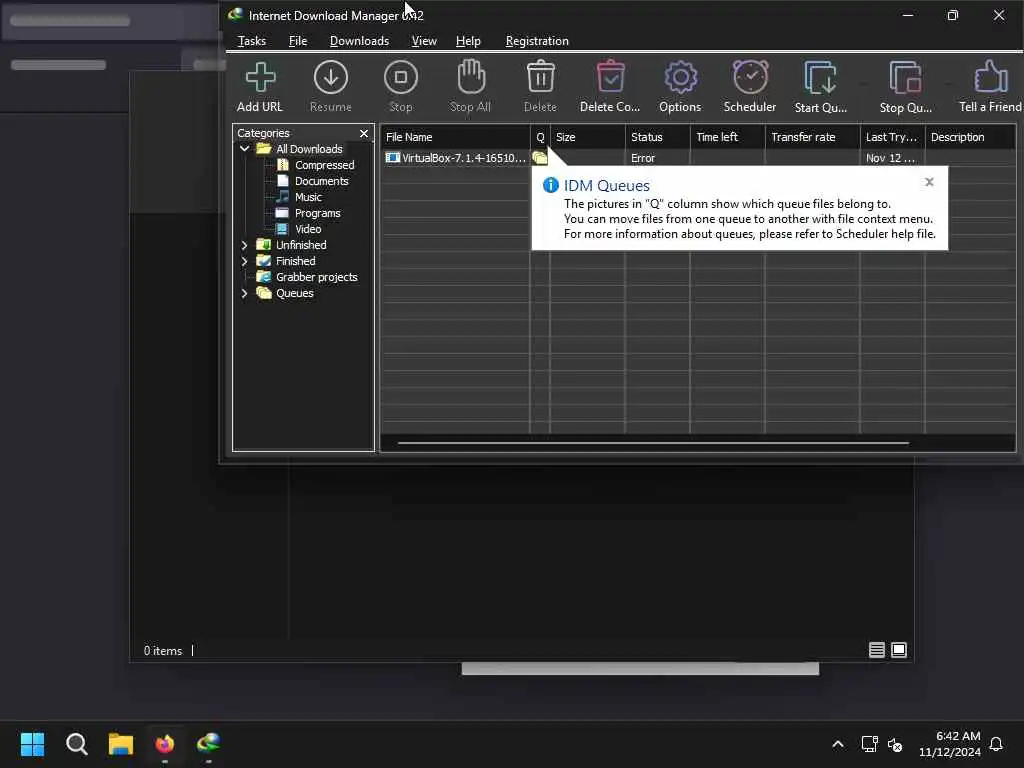Open the notification bell

[996, 744]
